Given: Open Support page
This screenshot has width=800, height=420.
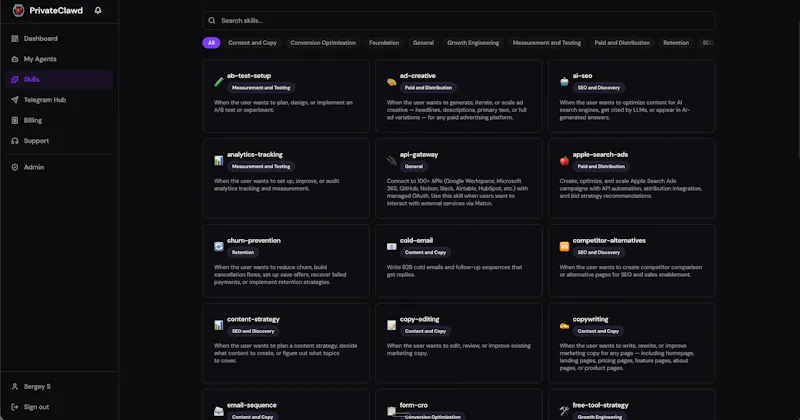Looking at the screenshot, I should (59, 140).
